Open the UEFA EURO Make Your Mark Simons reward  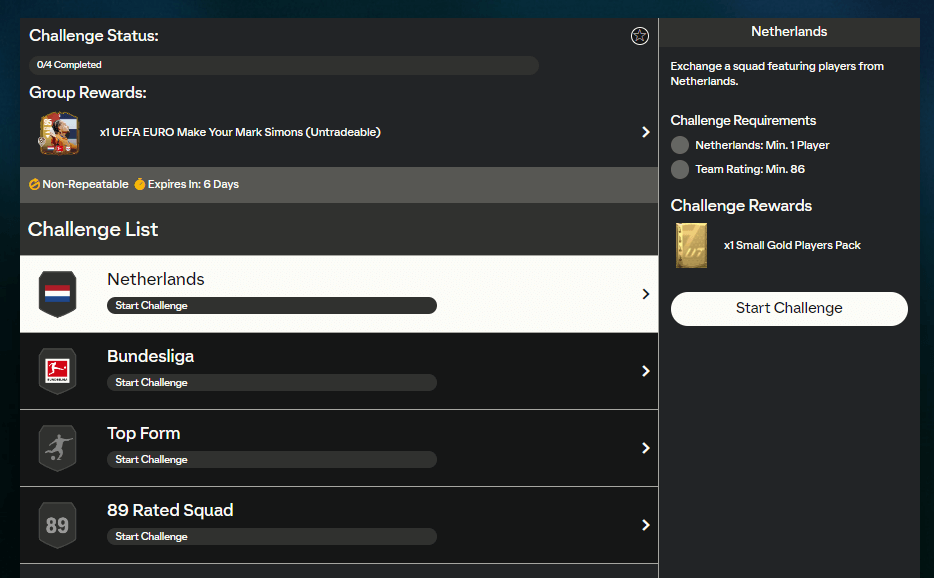240,132
